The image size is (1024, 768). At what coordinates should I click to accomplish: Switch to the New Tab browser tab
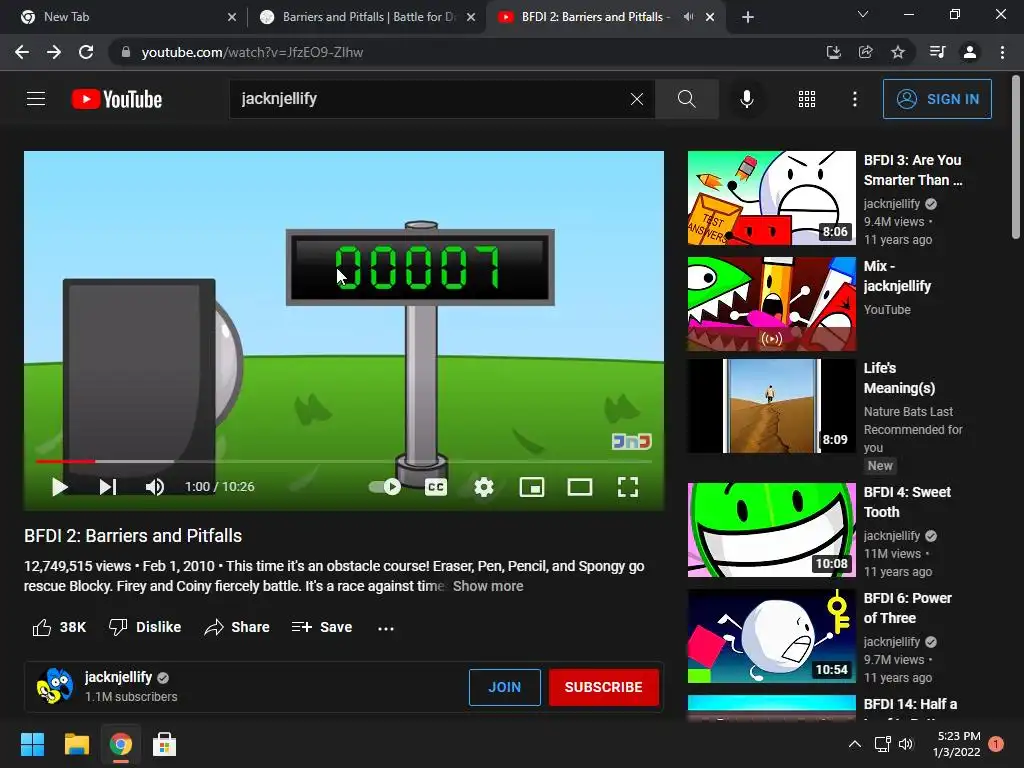(124, 17)
